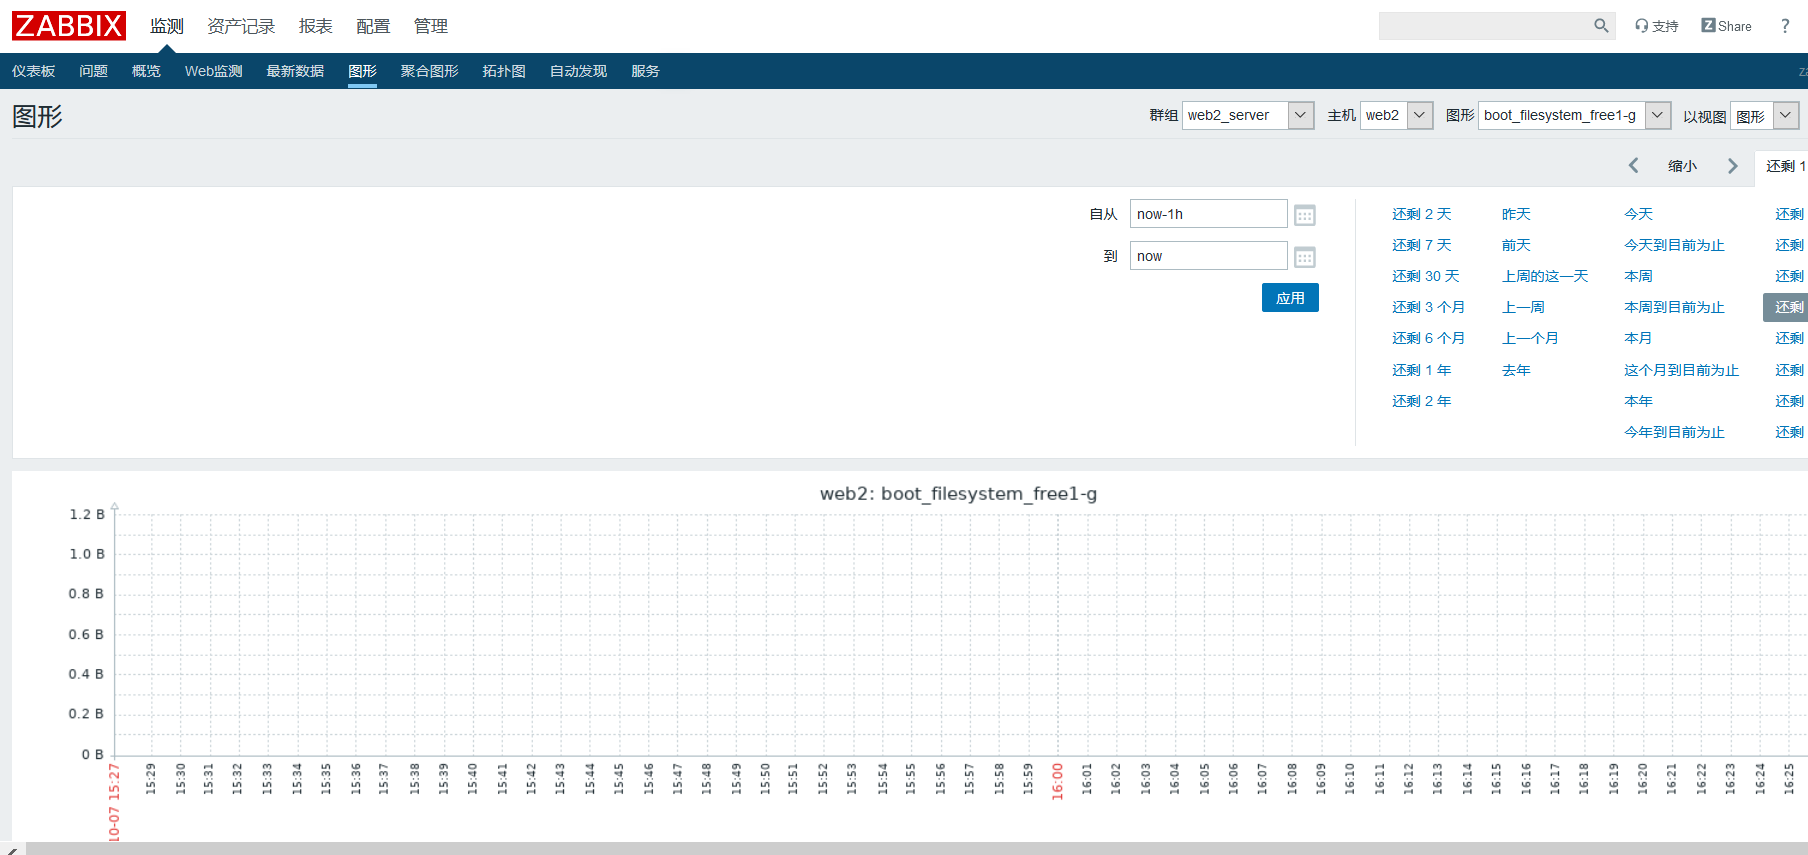Open the Share link
This screenshot has width=1808, height=855.
[x=1727, y=26]
